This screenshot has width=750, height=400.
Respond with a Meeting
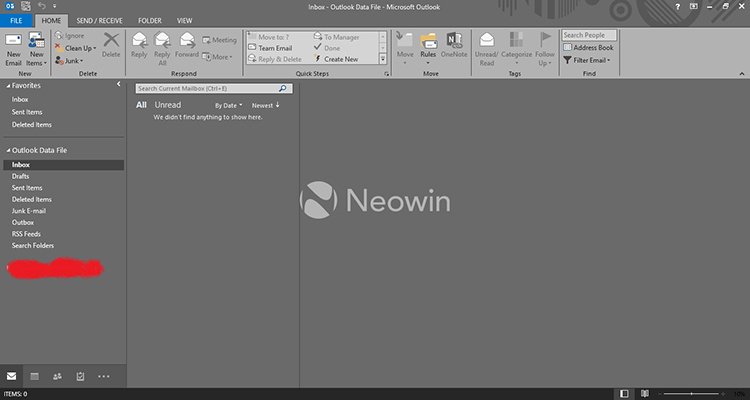tap(220, 40)
